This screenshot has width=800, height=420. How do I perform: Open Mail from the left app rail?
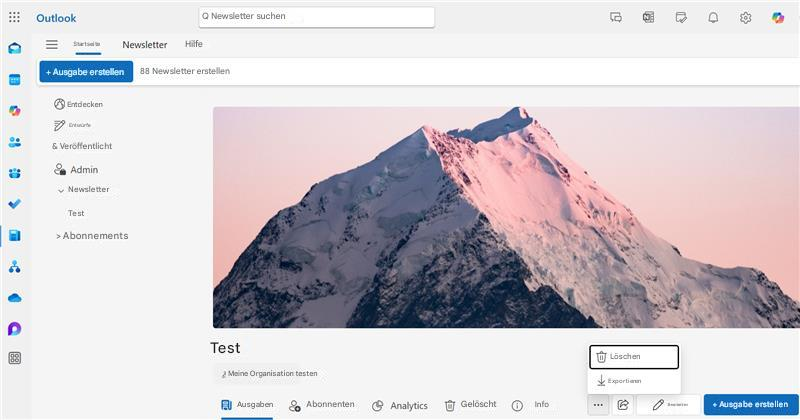(x=15, y=48)
